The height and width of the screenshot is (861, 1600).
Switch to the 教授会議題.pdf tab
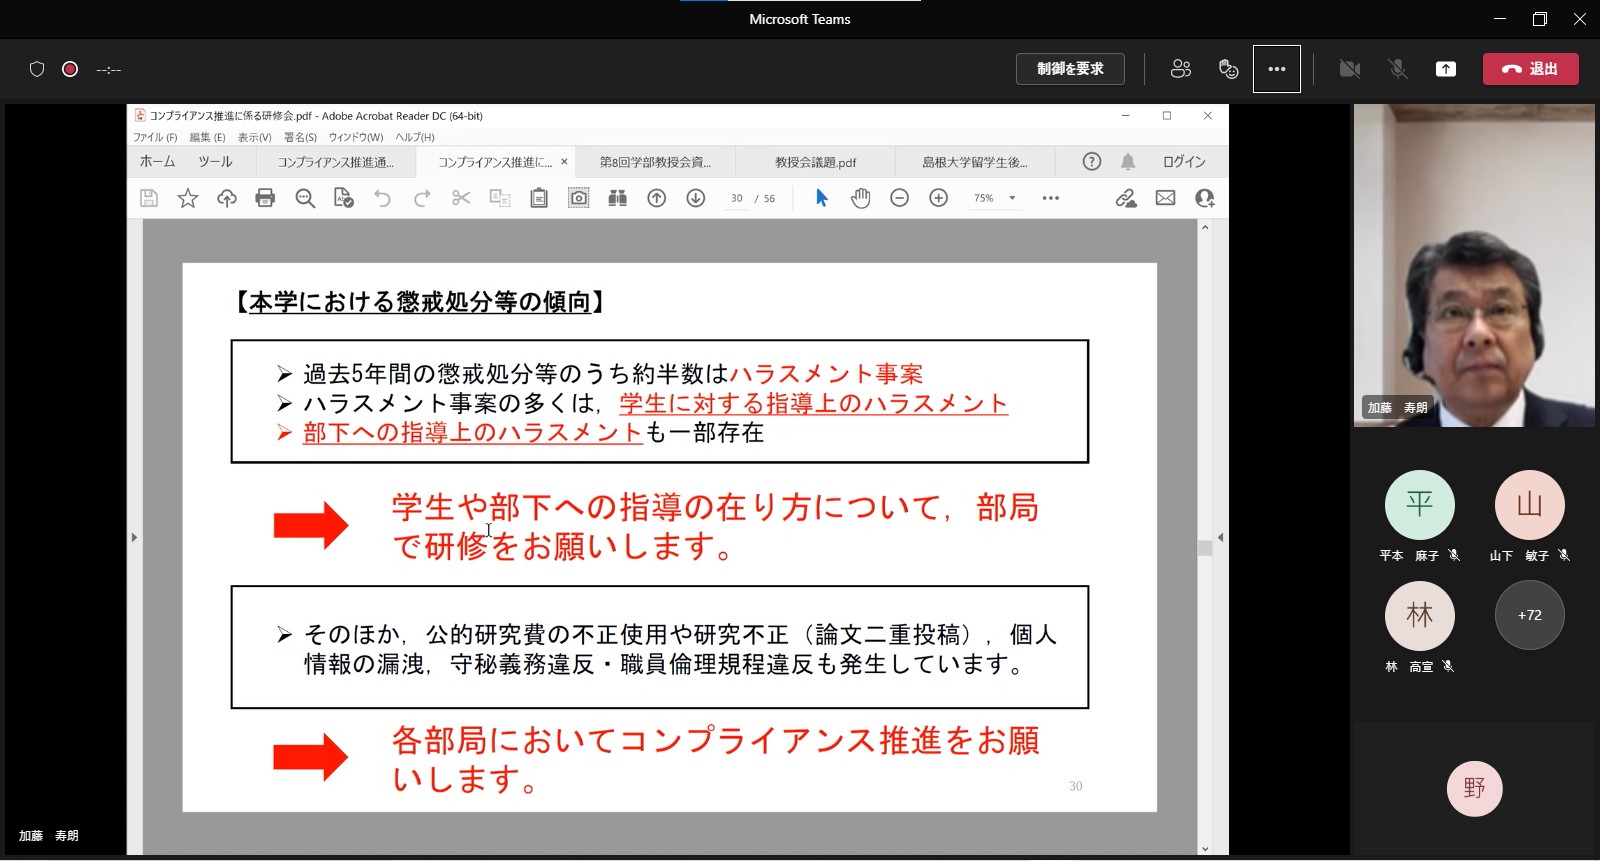click(x=815, y=162)
